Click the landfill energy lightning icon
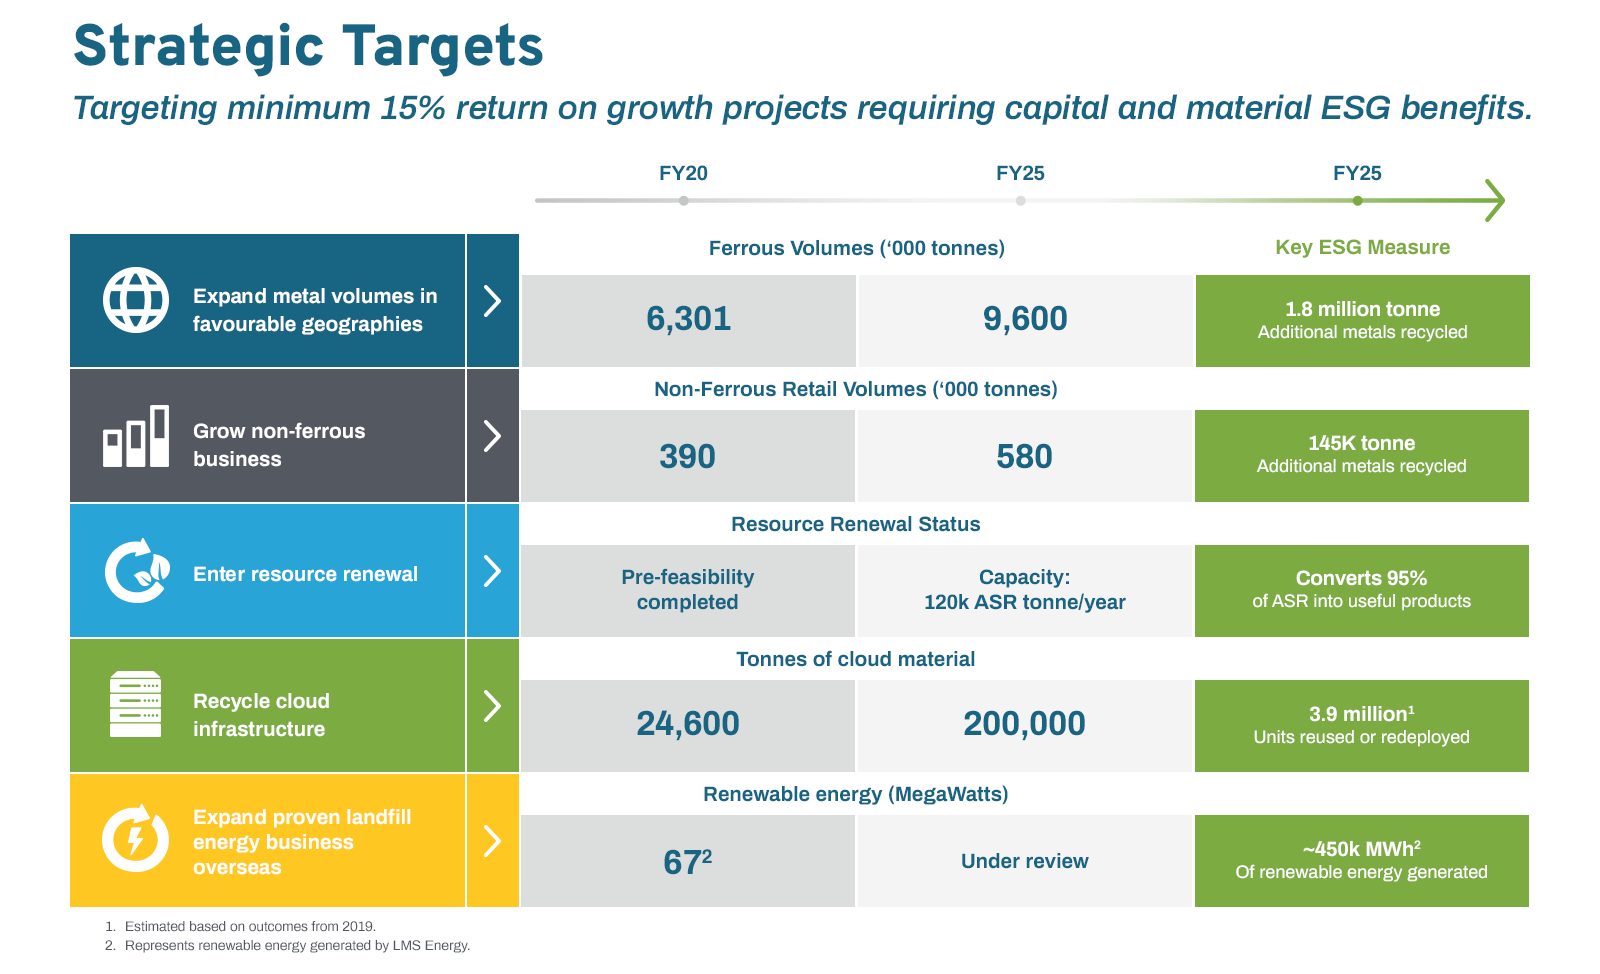Image resolution: width=1600 pixels, height=974 pixels. click(x=135, y=838)
